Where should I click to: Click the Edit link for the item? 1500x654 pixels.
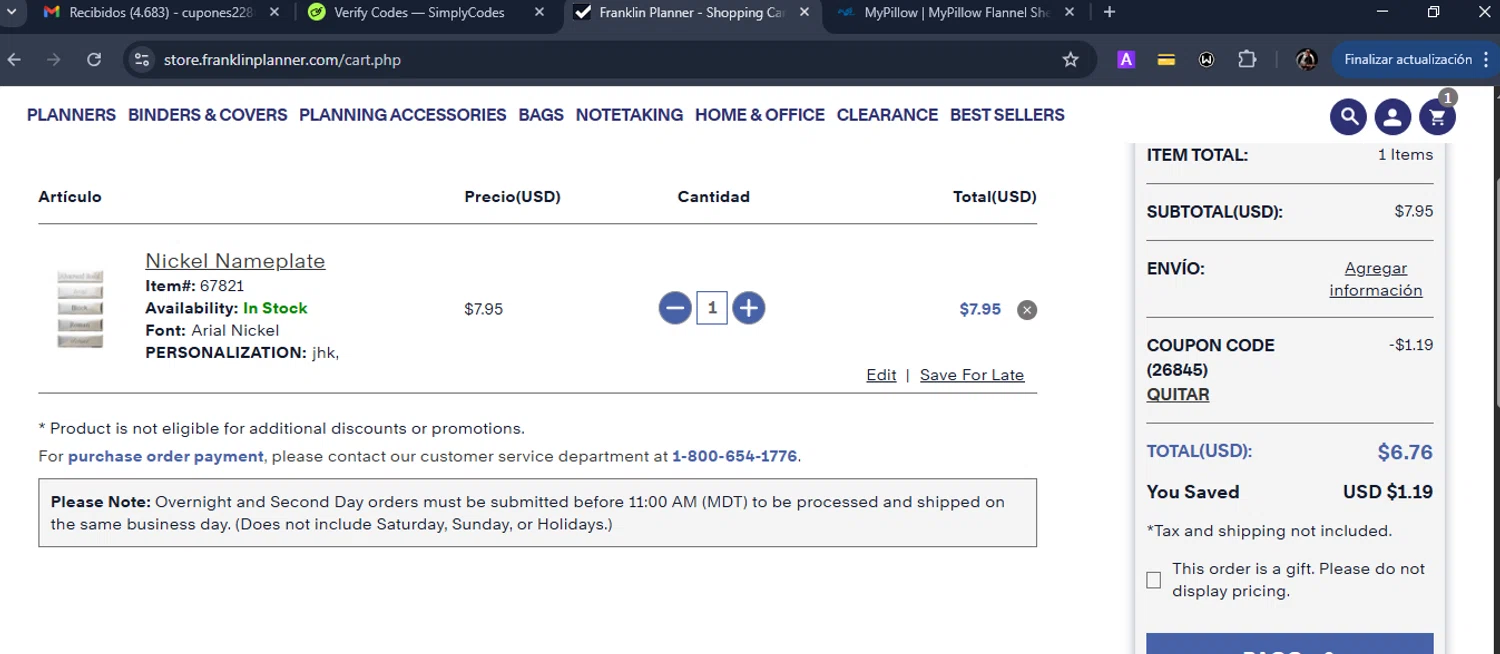coord(881,375)
